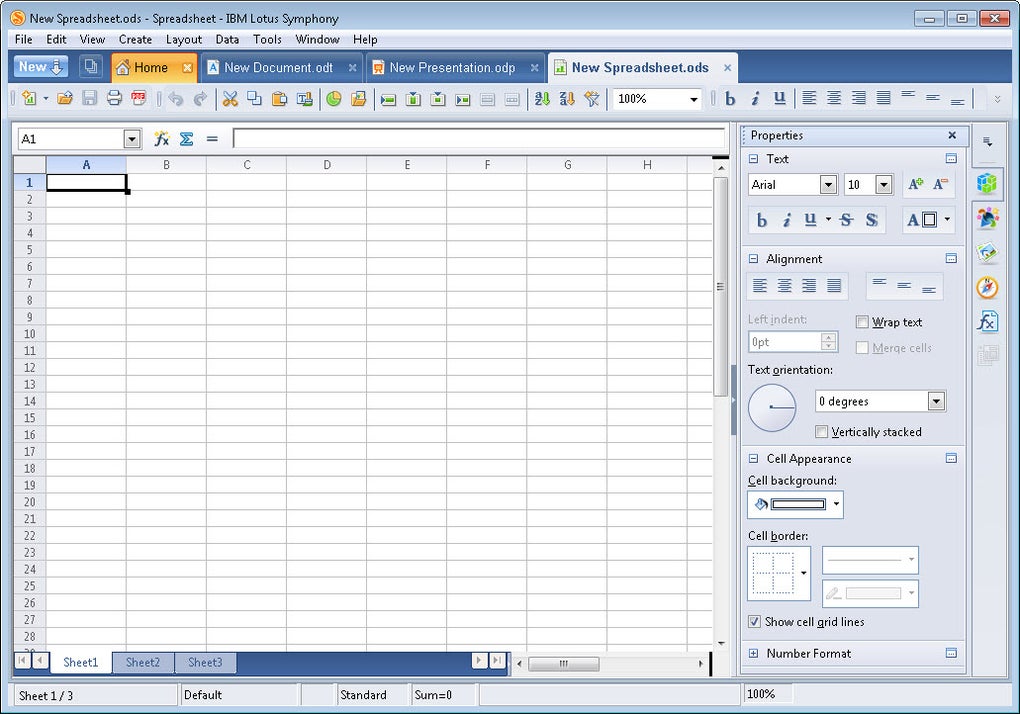
Task: Switch to the New Presentation.odp tab
Action: (x=453, y=68)
